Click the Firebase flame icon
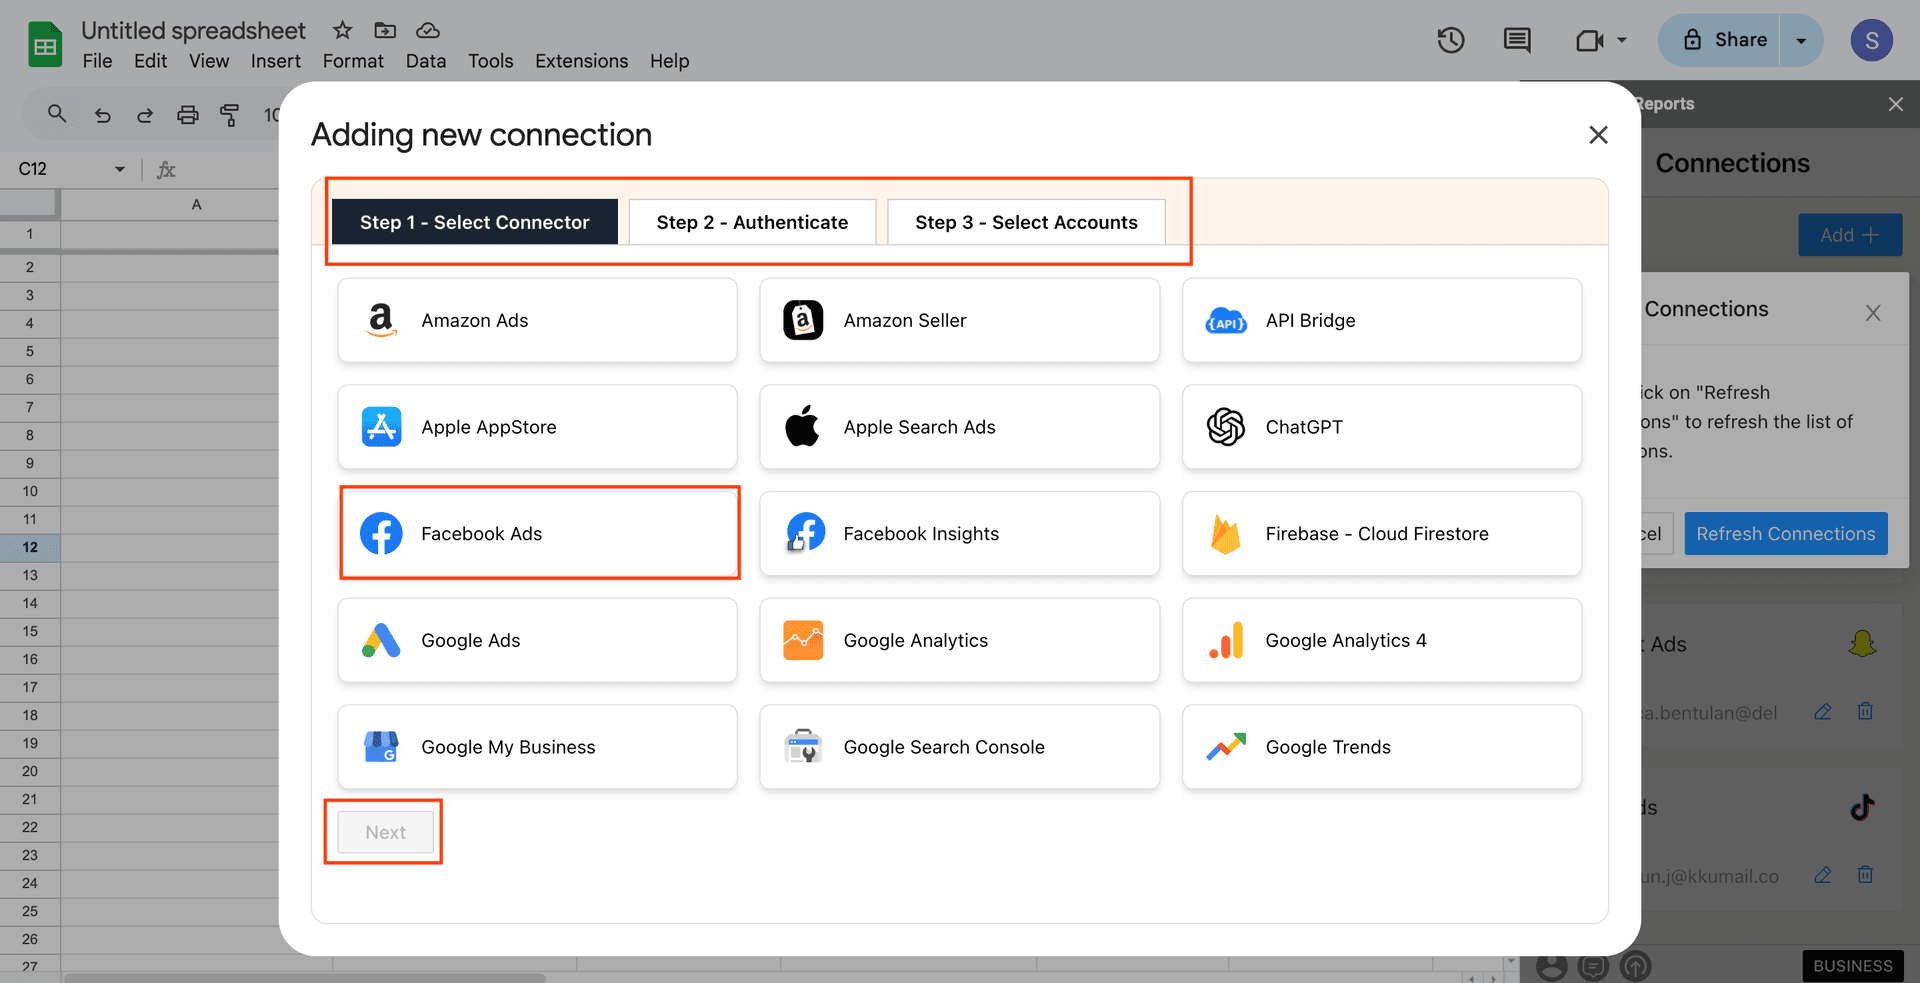1920x983 pixels. click(x=1225, y=535)
